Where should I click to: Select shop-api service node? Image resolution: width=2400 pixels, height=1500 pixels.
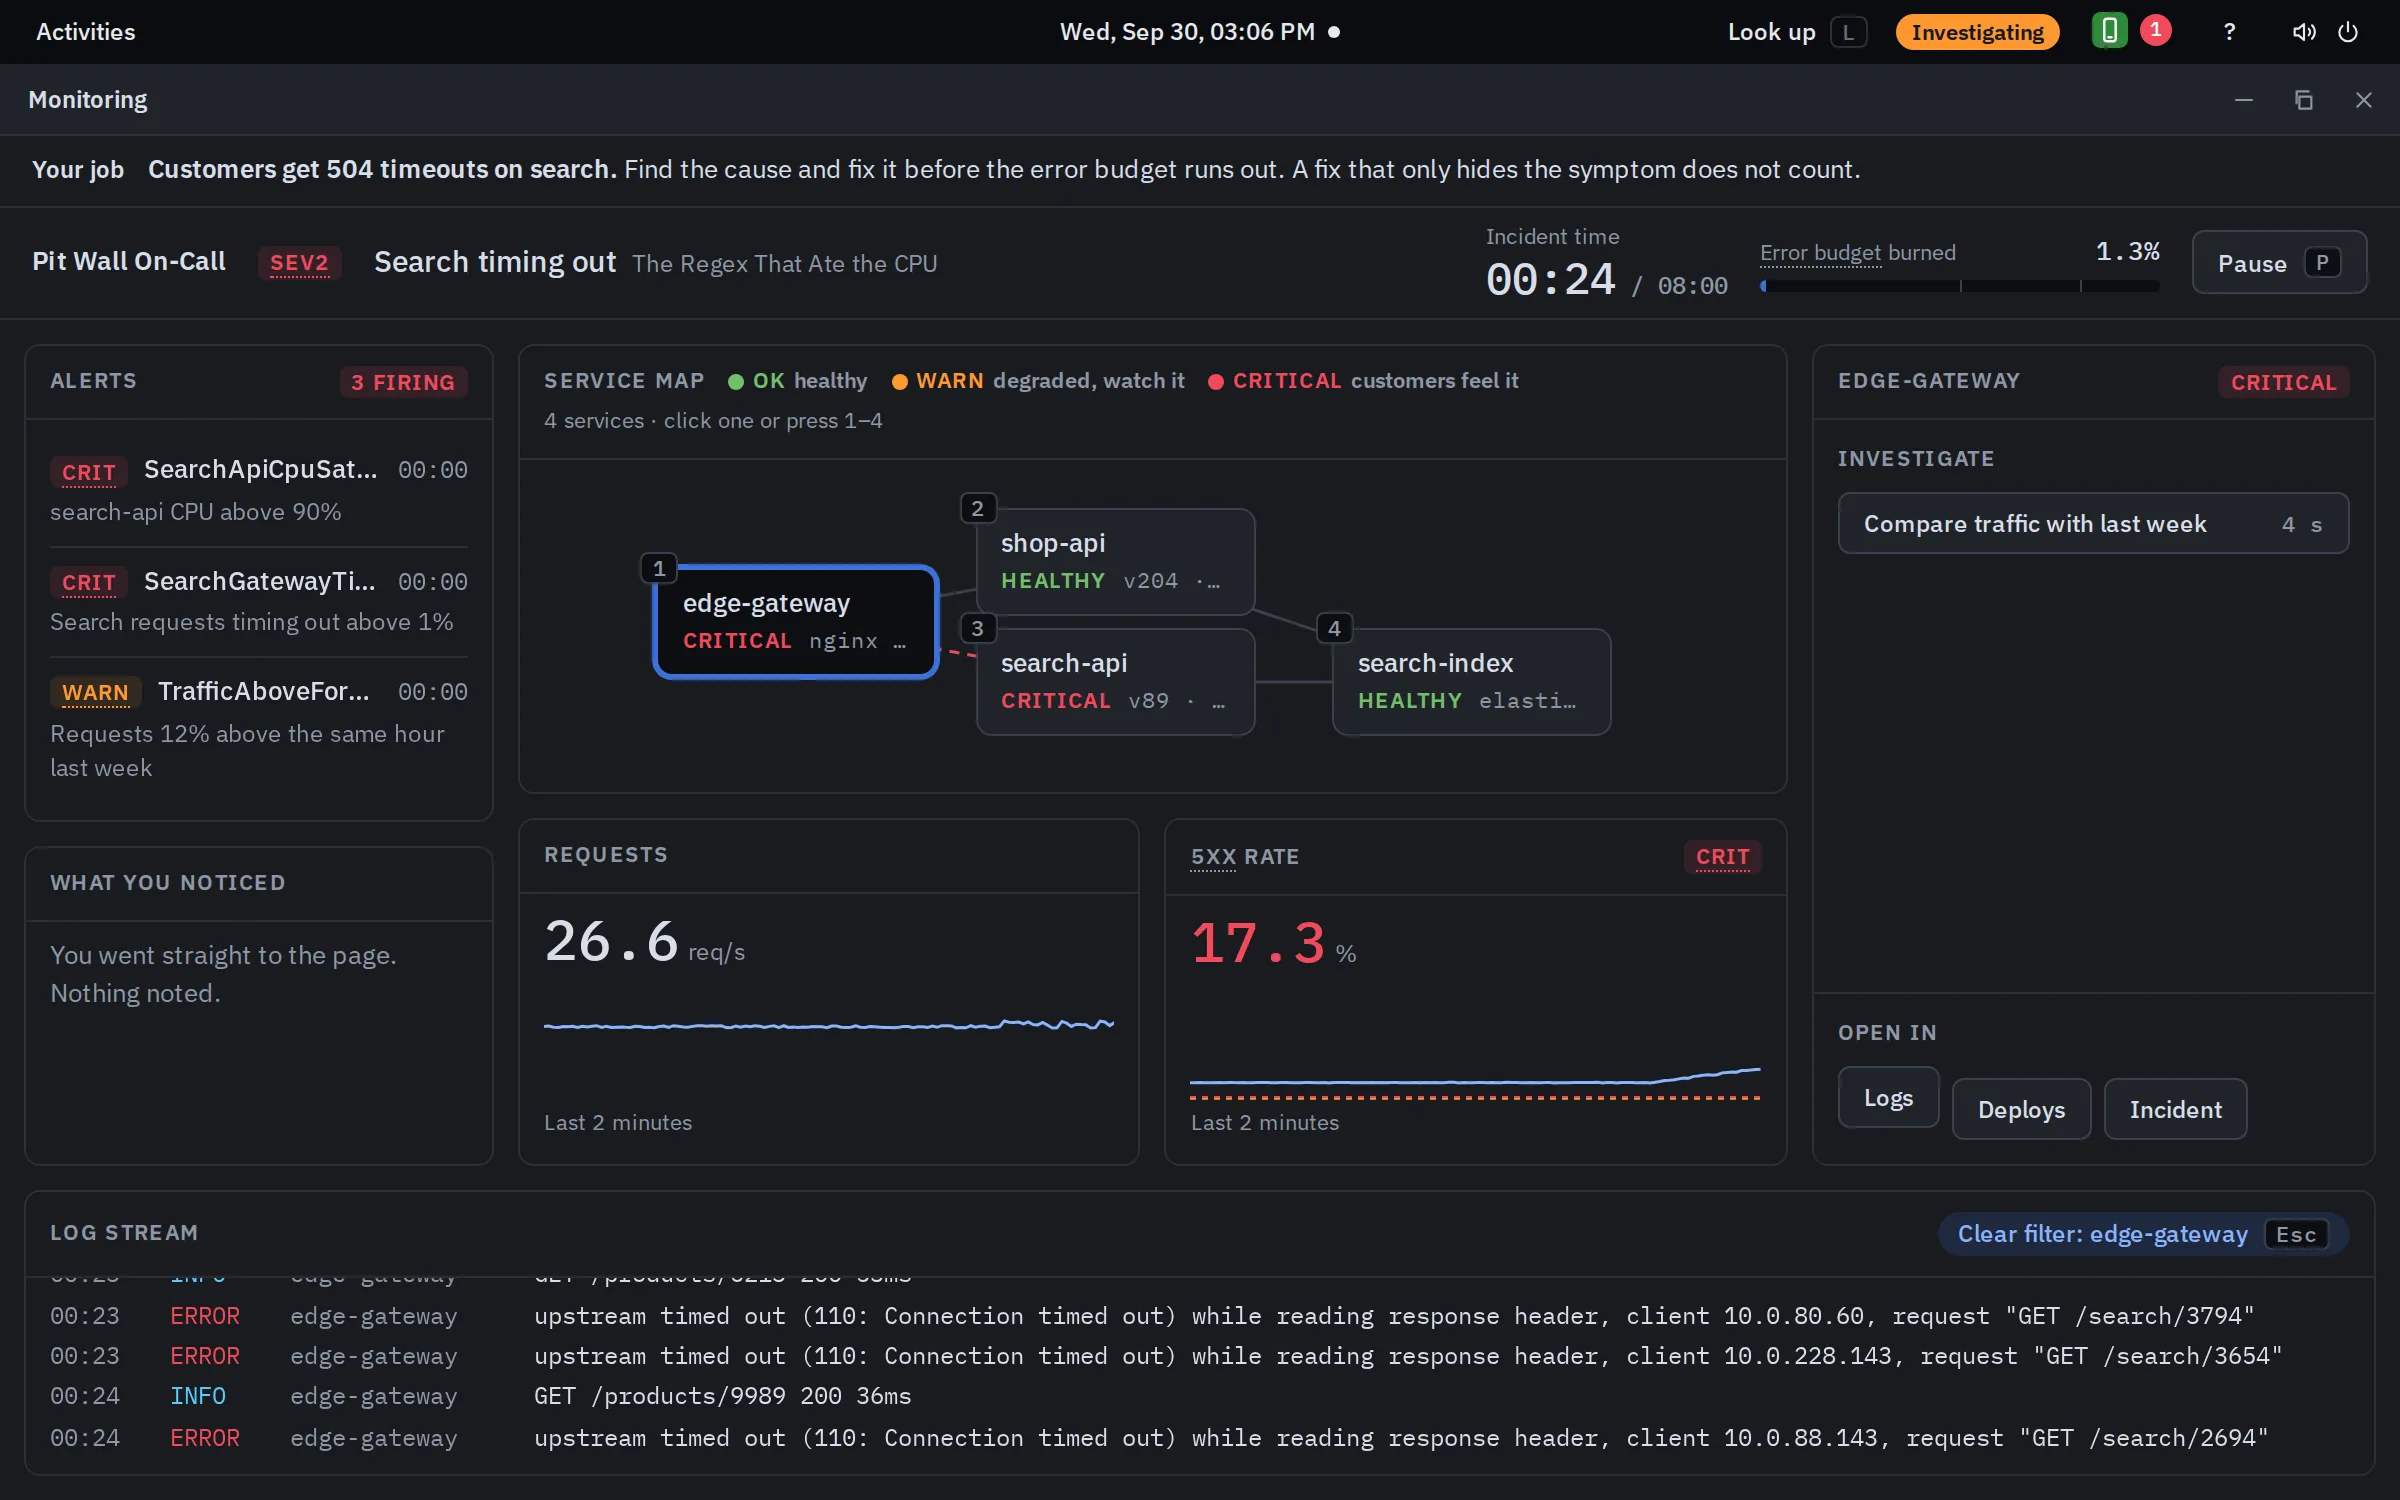pyautogui.click(x=1115, y=562)
